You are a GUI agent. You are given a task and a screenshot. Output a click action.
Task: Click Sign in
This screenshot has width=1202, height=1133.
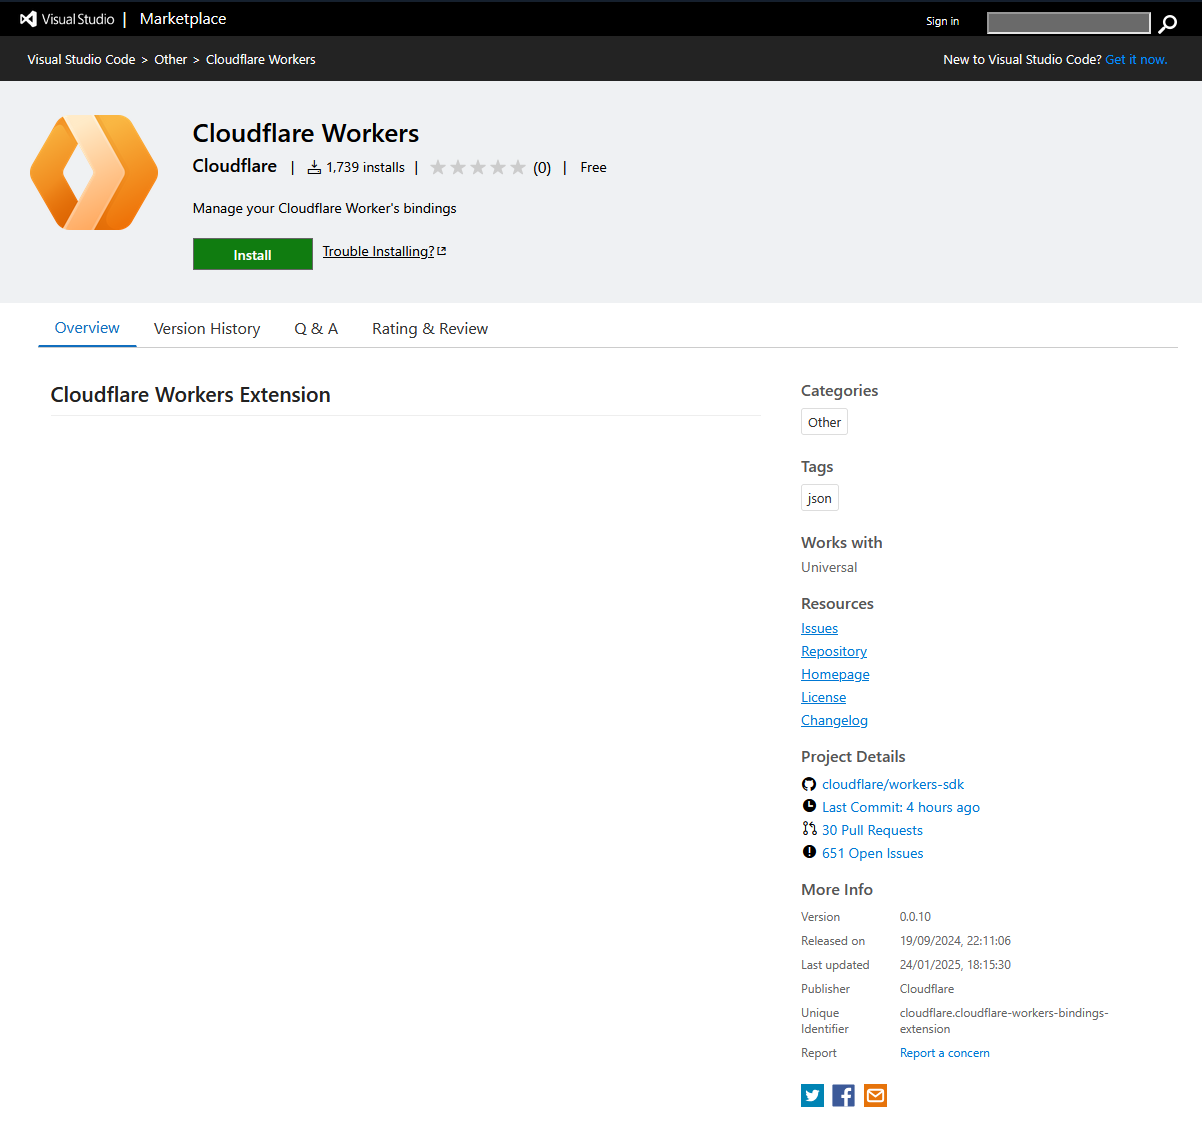942,21
